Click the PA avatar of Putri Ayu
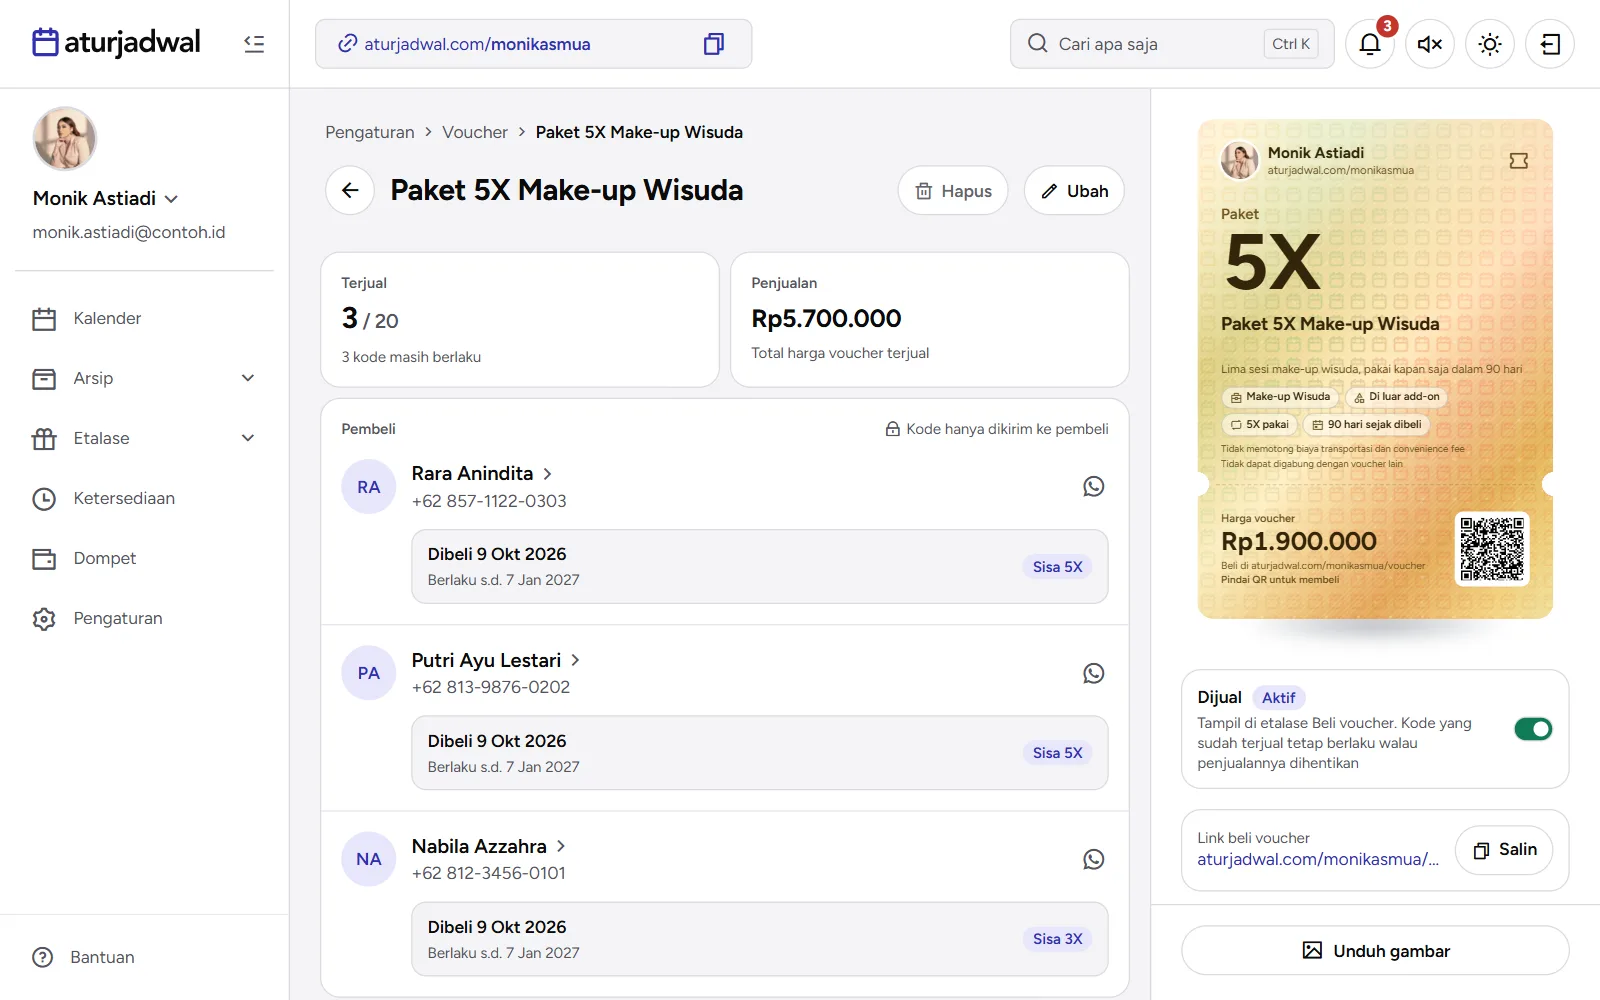1600x1000 pixels. (x=369, y=673)
